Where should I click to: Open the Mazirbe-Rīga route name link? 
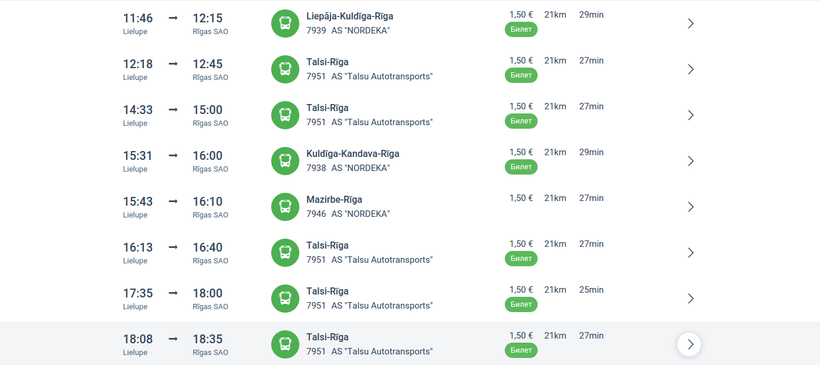click(334, 200)
